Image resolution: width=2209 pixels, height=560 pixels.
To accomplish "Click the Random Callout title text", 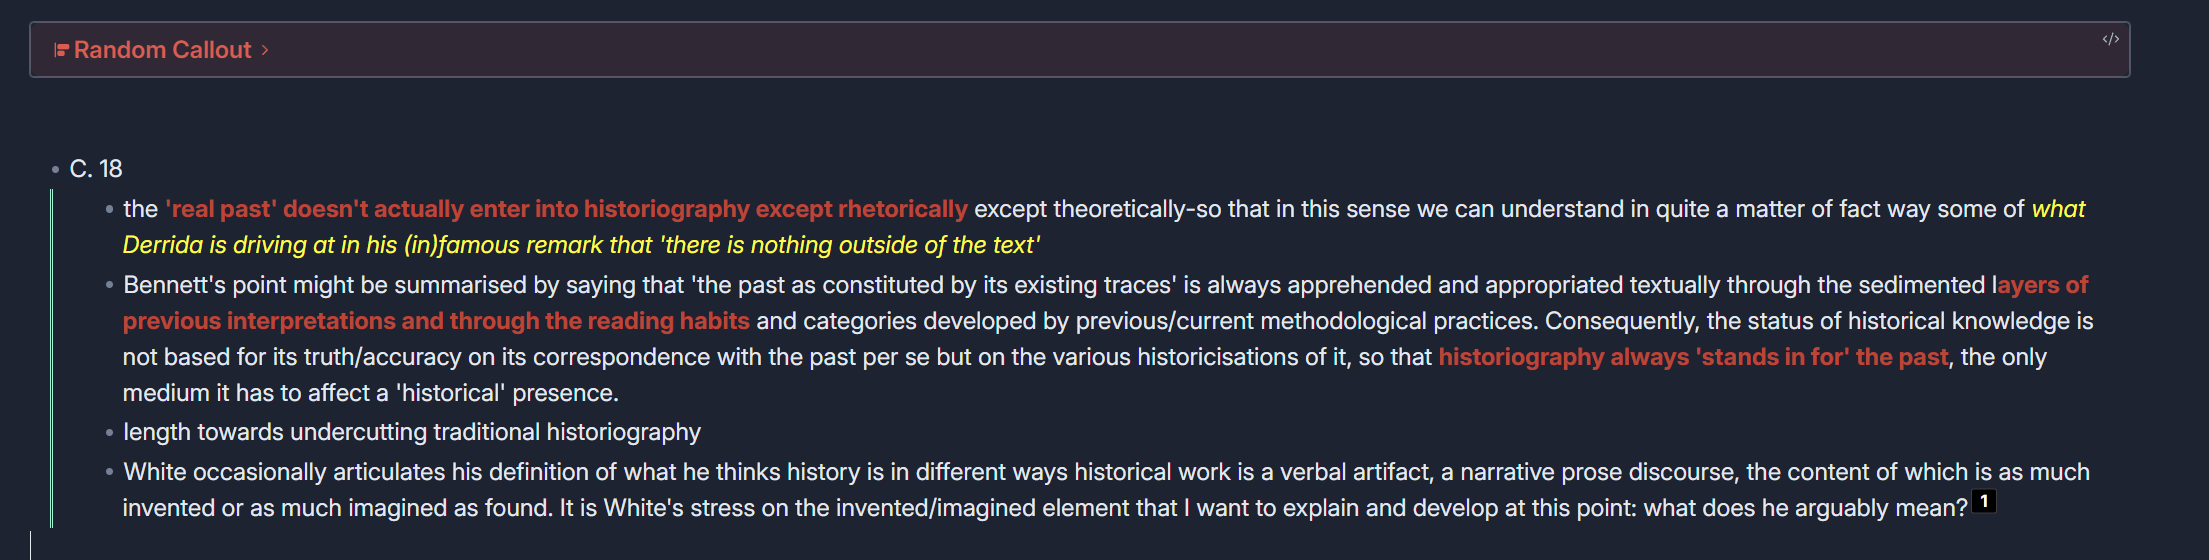I will tap(162, 50).
